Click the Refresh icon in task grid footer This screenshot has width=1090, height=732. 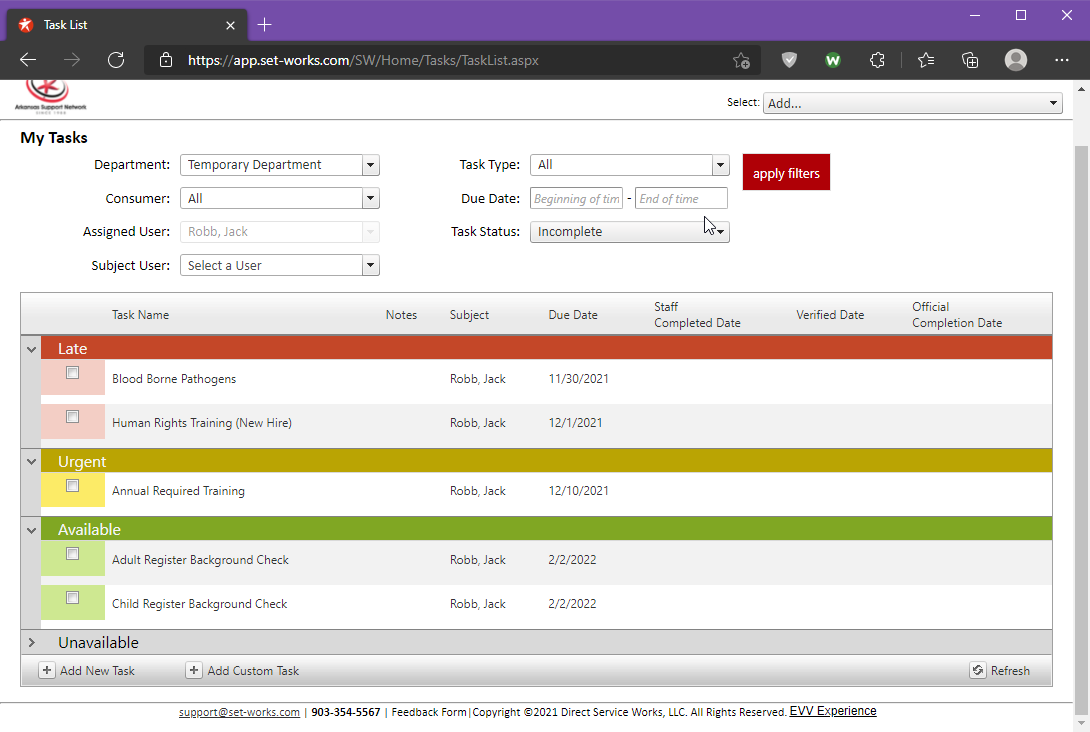(x=978, y=671)
